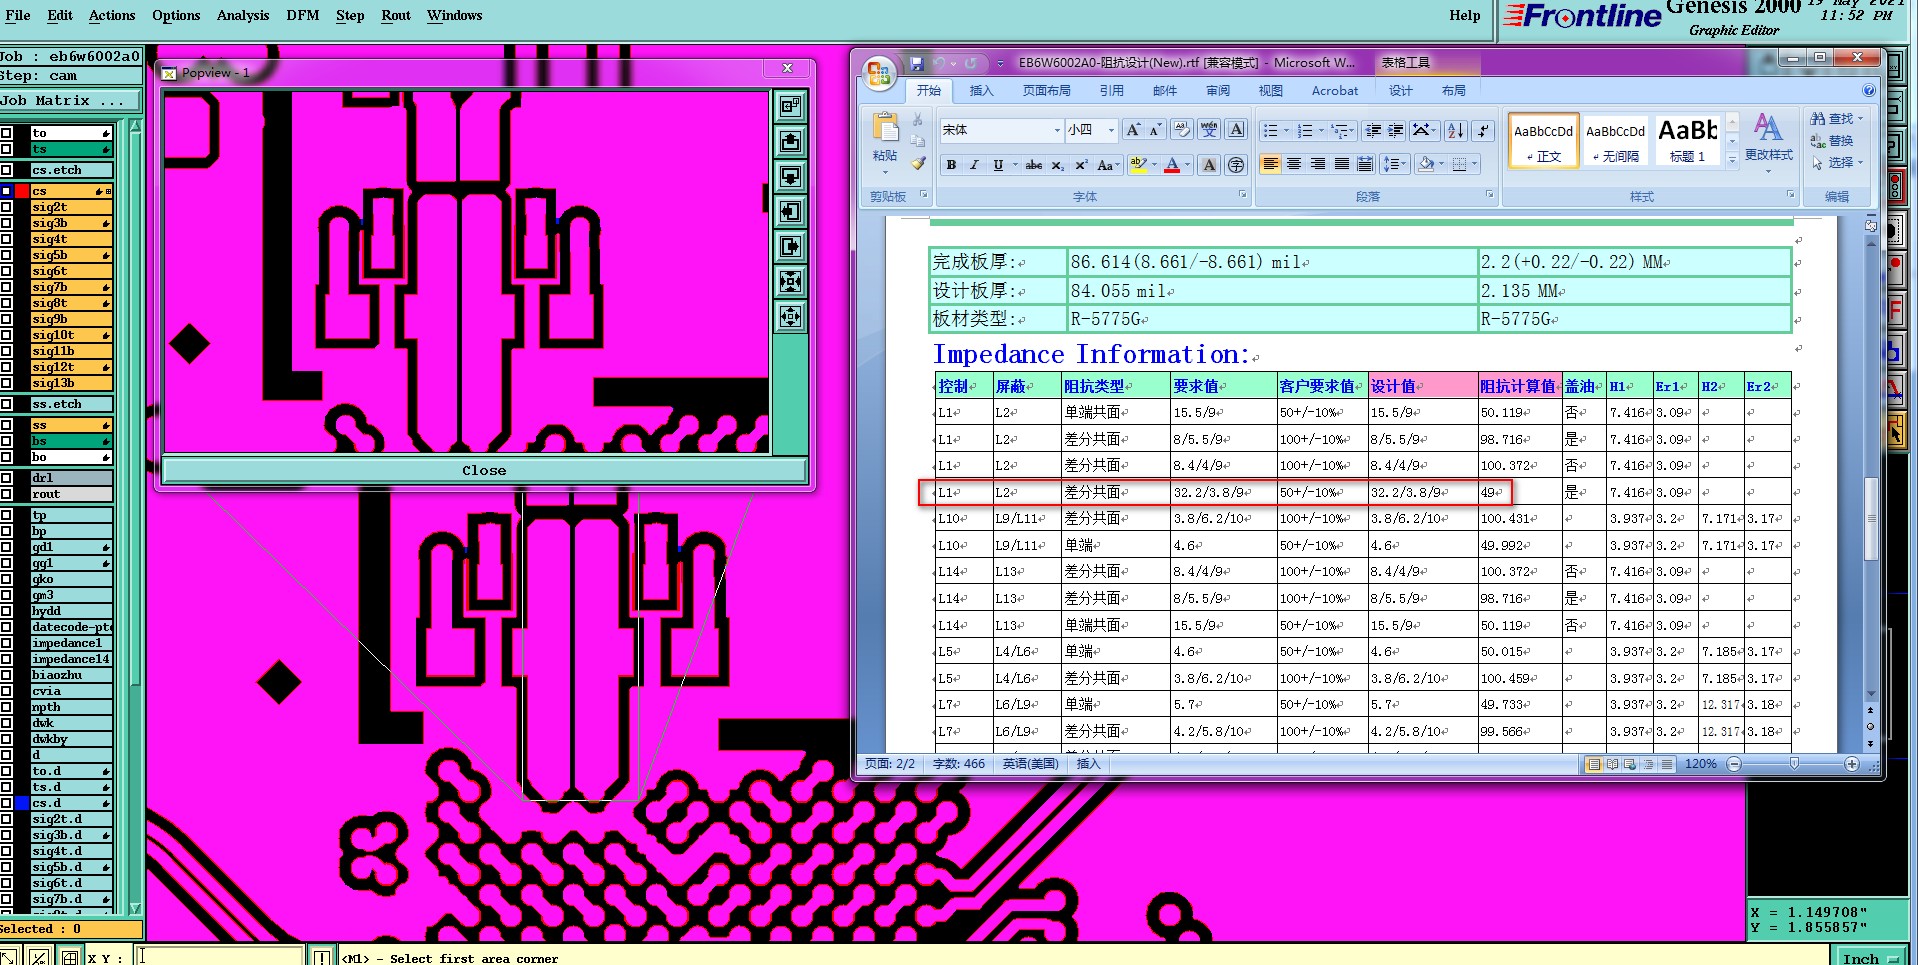
Task: Open the font name dropdown (宋体)
Action: point(1056,130)
